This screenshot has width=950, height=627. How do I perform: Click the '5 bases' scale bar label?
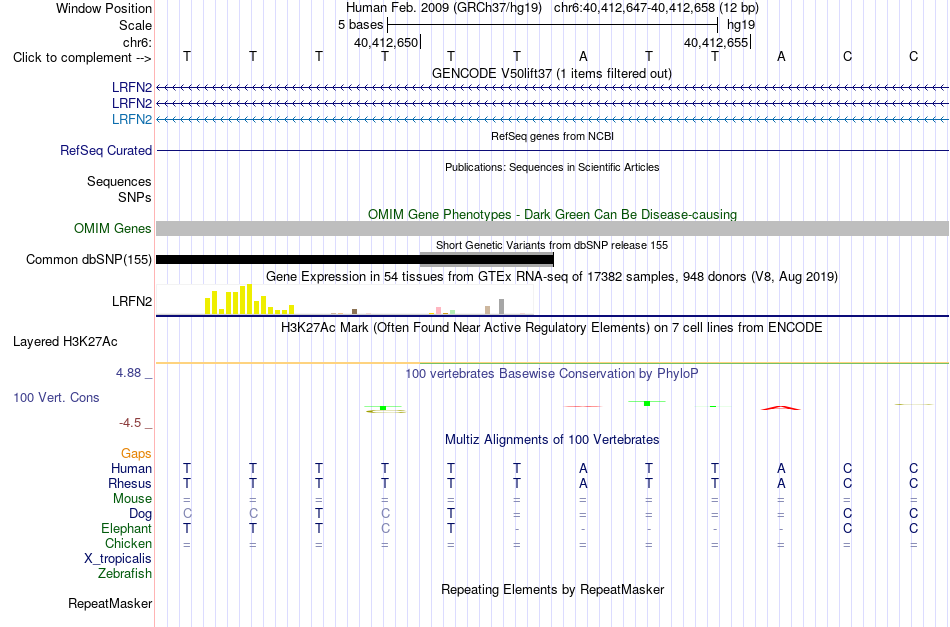(x=360, y=25)
